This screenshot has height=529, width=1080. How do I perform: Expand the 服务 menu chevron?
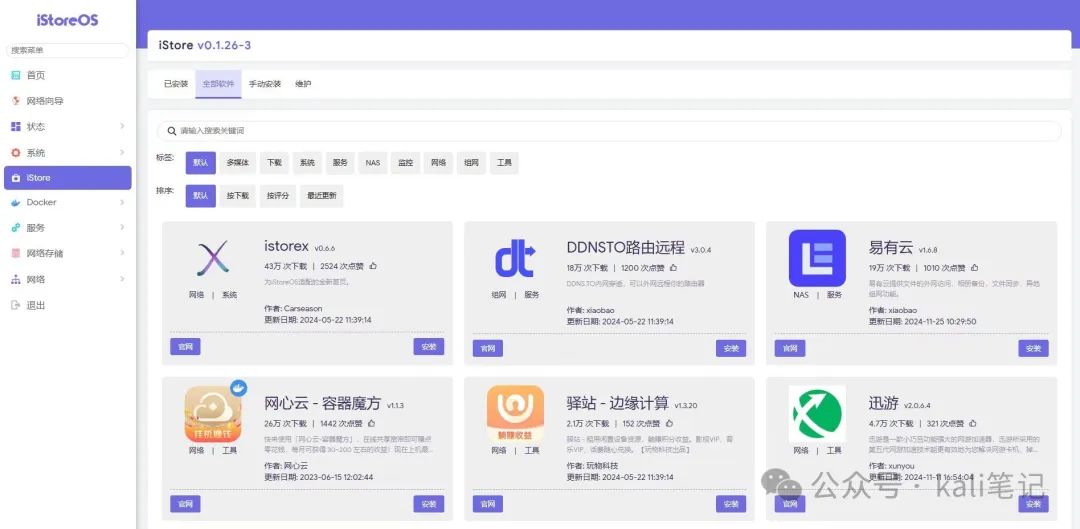pos(122,227)
